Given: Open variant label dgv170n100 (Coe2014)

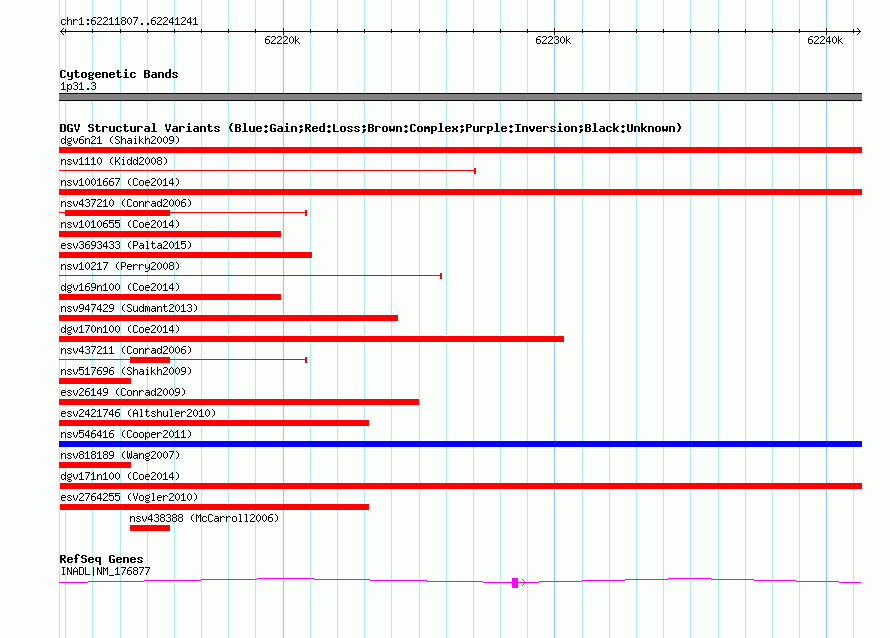Looking at the screenshot, I should [x=120, y=329].
